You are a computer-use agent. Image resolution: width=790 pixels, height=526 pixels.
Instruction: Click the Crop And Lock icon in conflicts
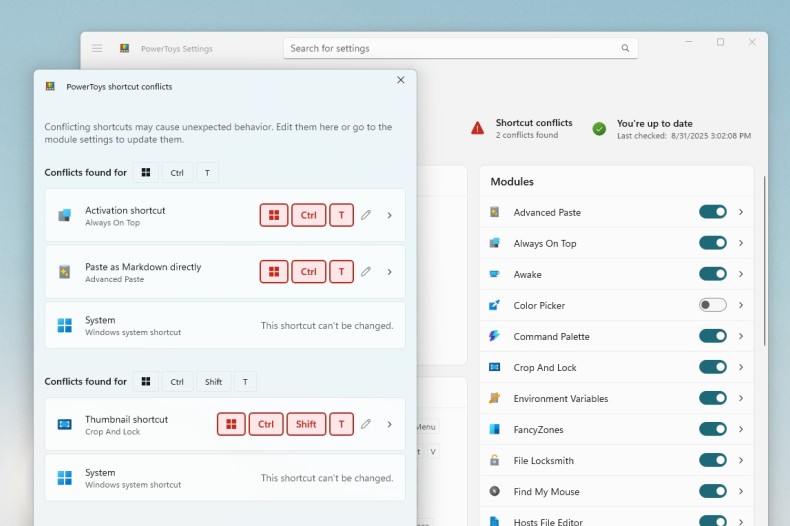(64, 424)
